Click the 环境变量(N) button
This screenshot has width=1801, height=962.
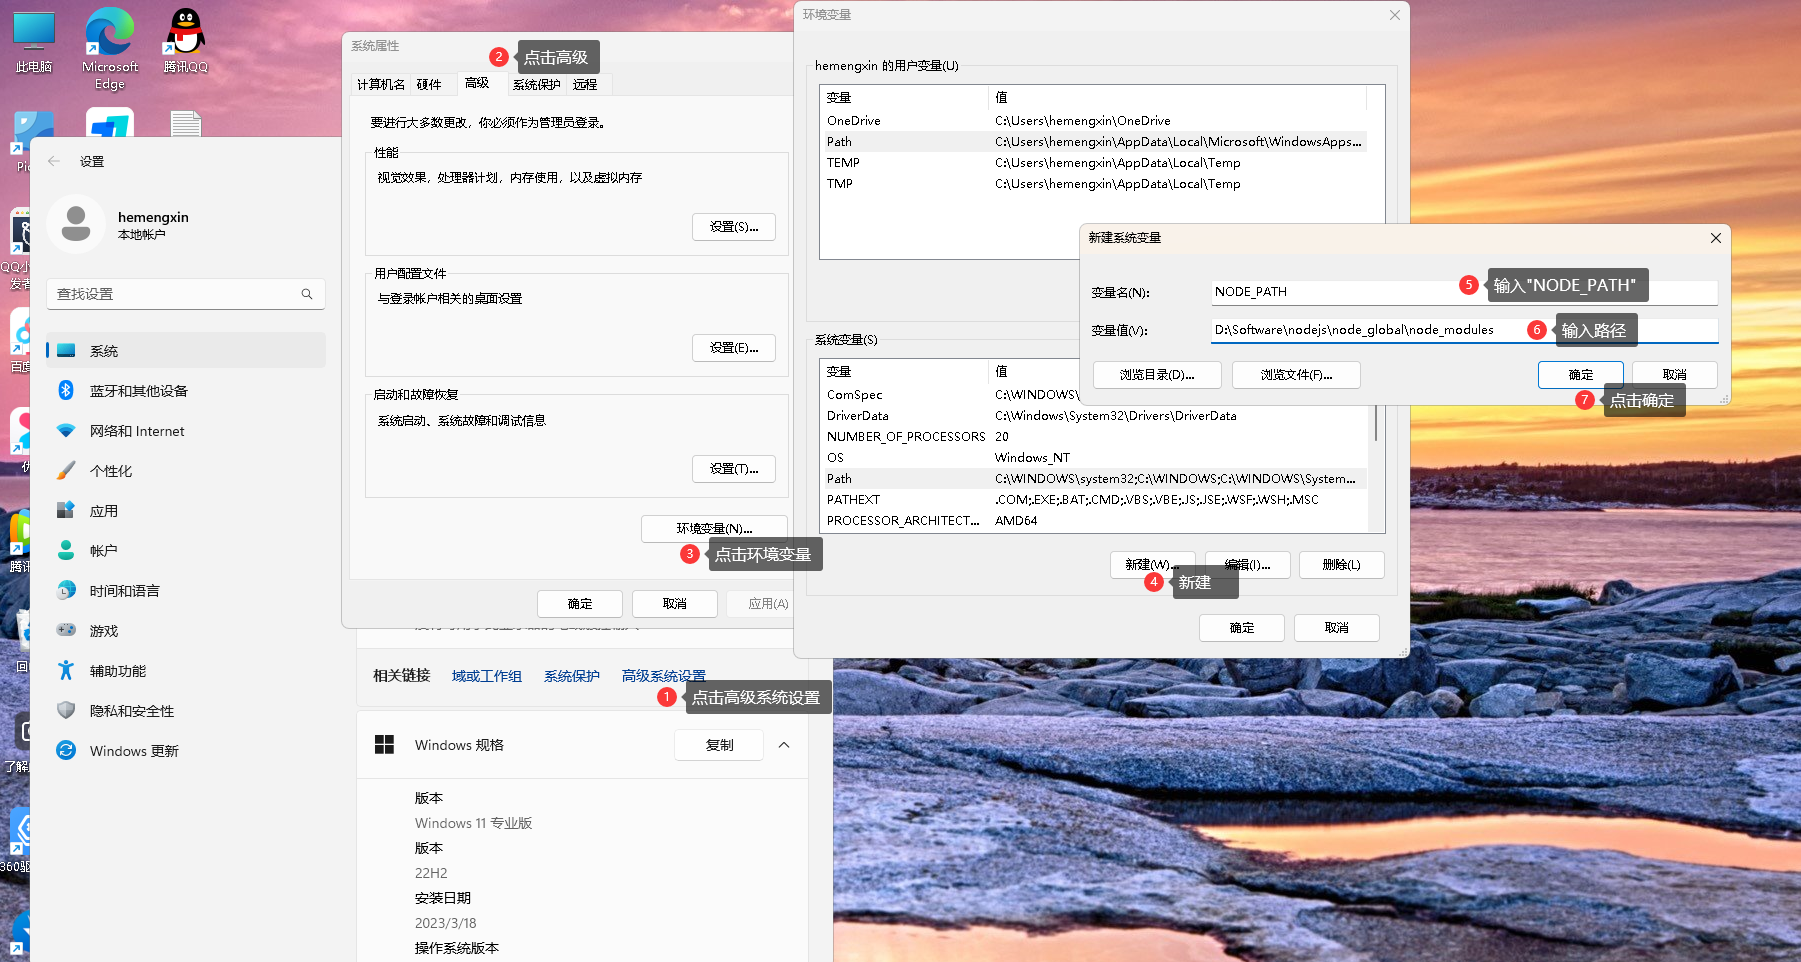pyautogui.click(x=714, y=529)
